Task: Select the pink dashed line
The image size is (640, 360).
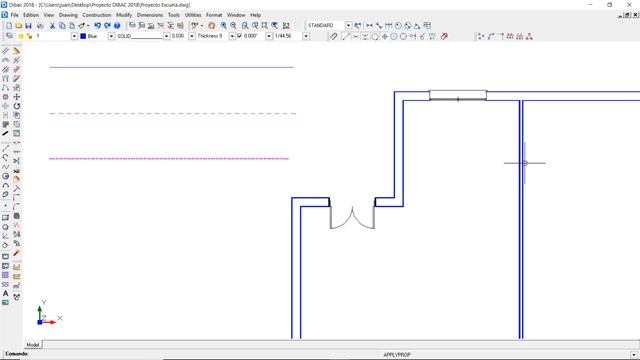Action: click(x=172, y=113)
